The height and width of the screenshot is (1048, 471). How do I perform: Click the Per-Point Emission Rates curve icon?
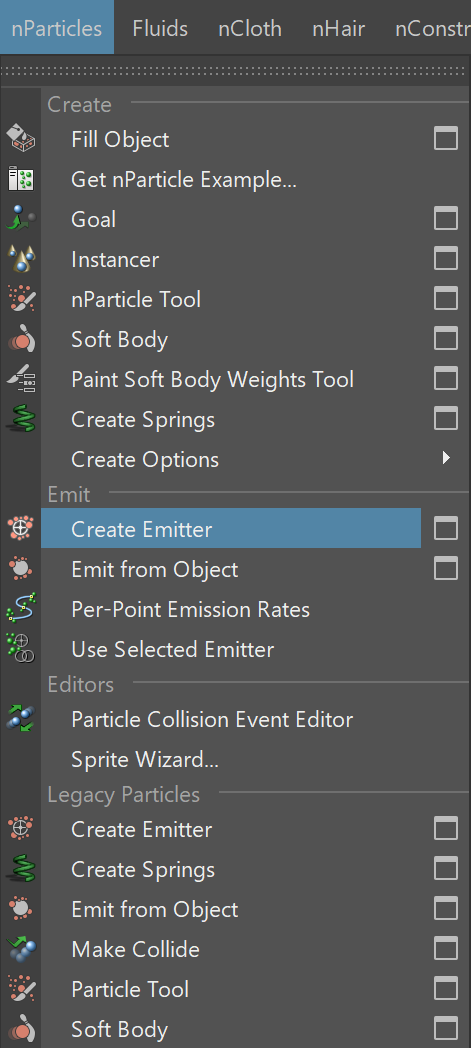pos(21,610)
